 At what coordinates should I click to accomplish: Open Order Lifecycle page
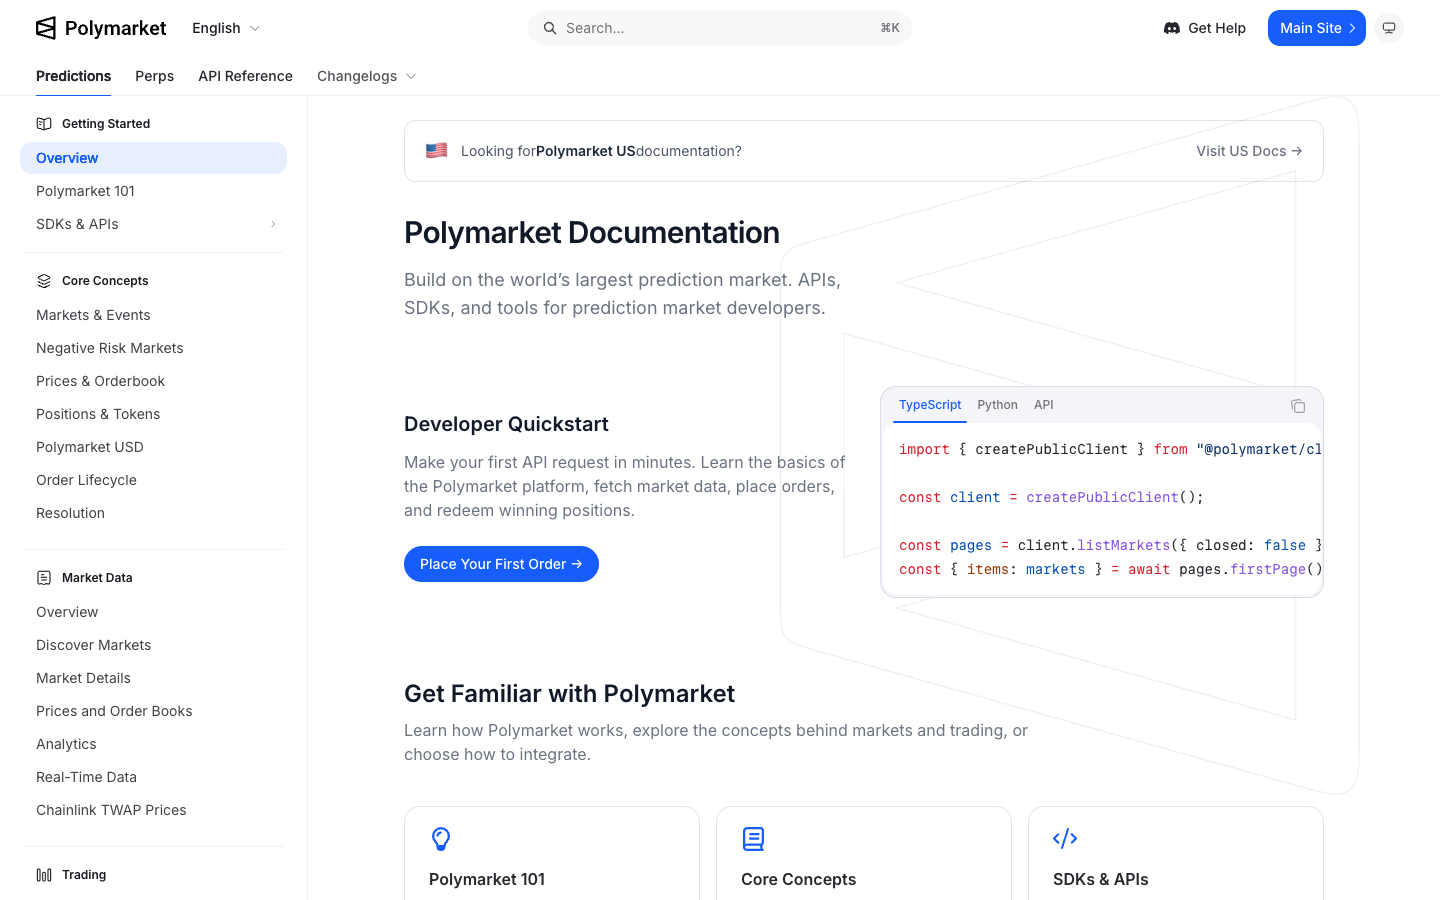[153, 480]
